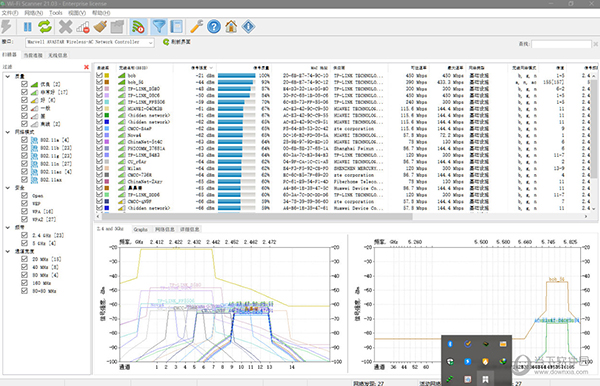Click the green refresh arrows icon
The width and height of the screenshot is (600, 386).
[45, 27]
